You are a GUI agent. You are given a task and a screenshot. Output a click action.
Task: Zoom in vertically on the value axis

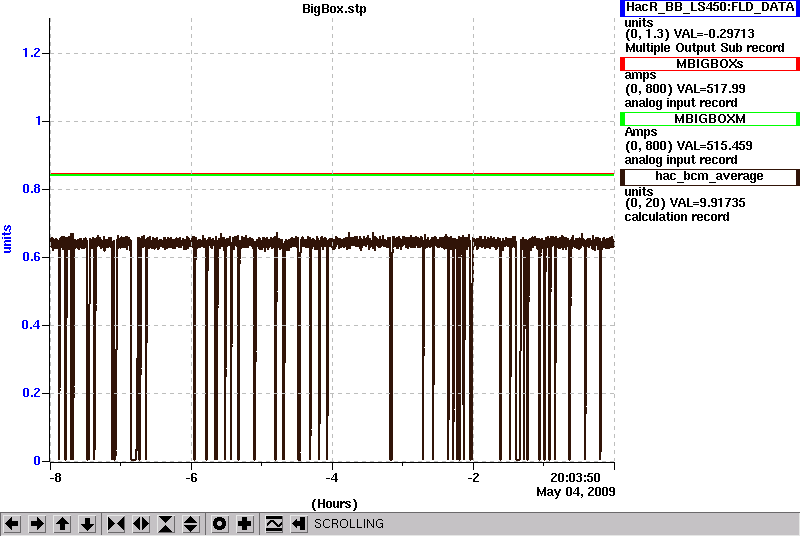[x=166, y=524]
